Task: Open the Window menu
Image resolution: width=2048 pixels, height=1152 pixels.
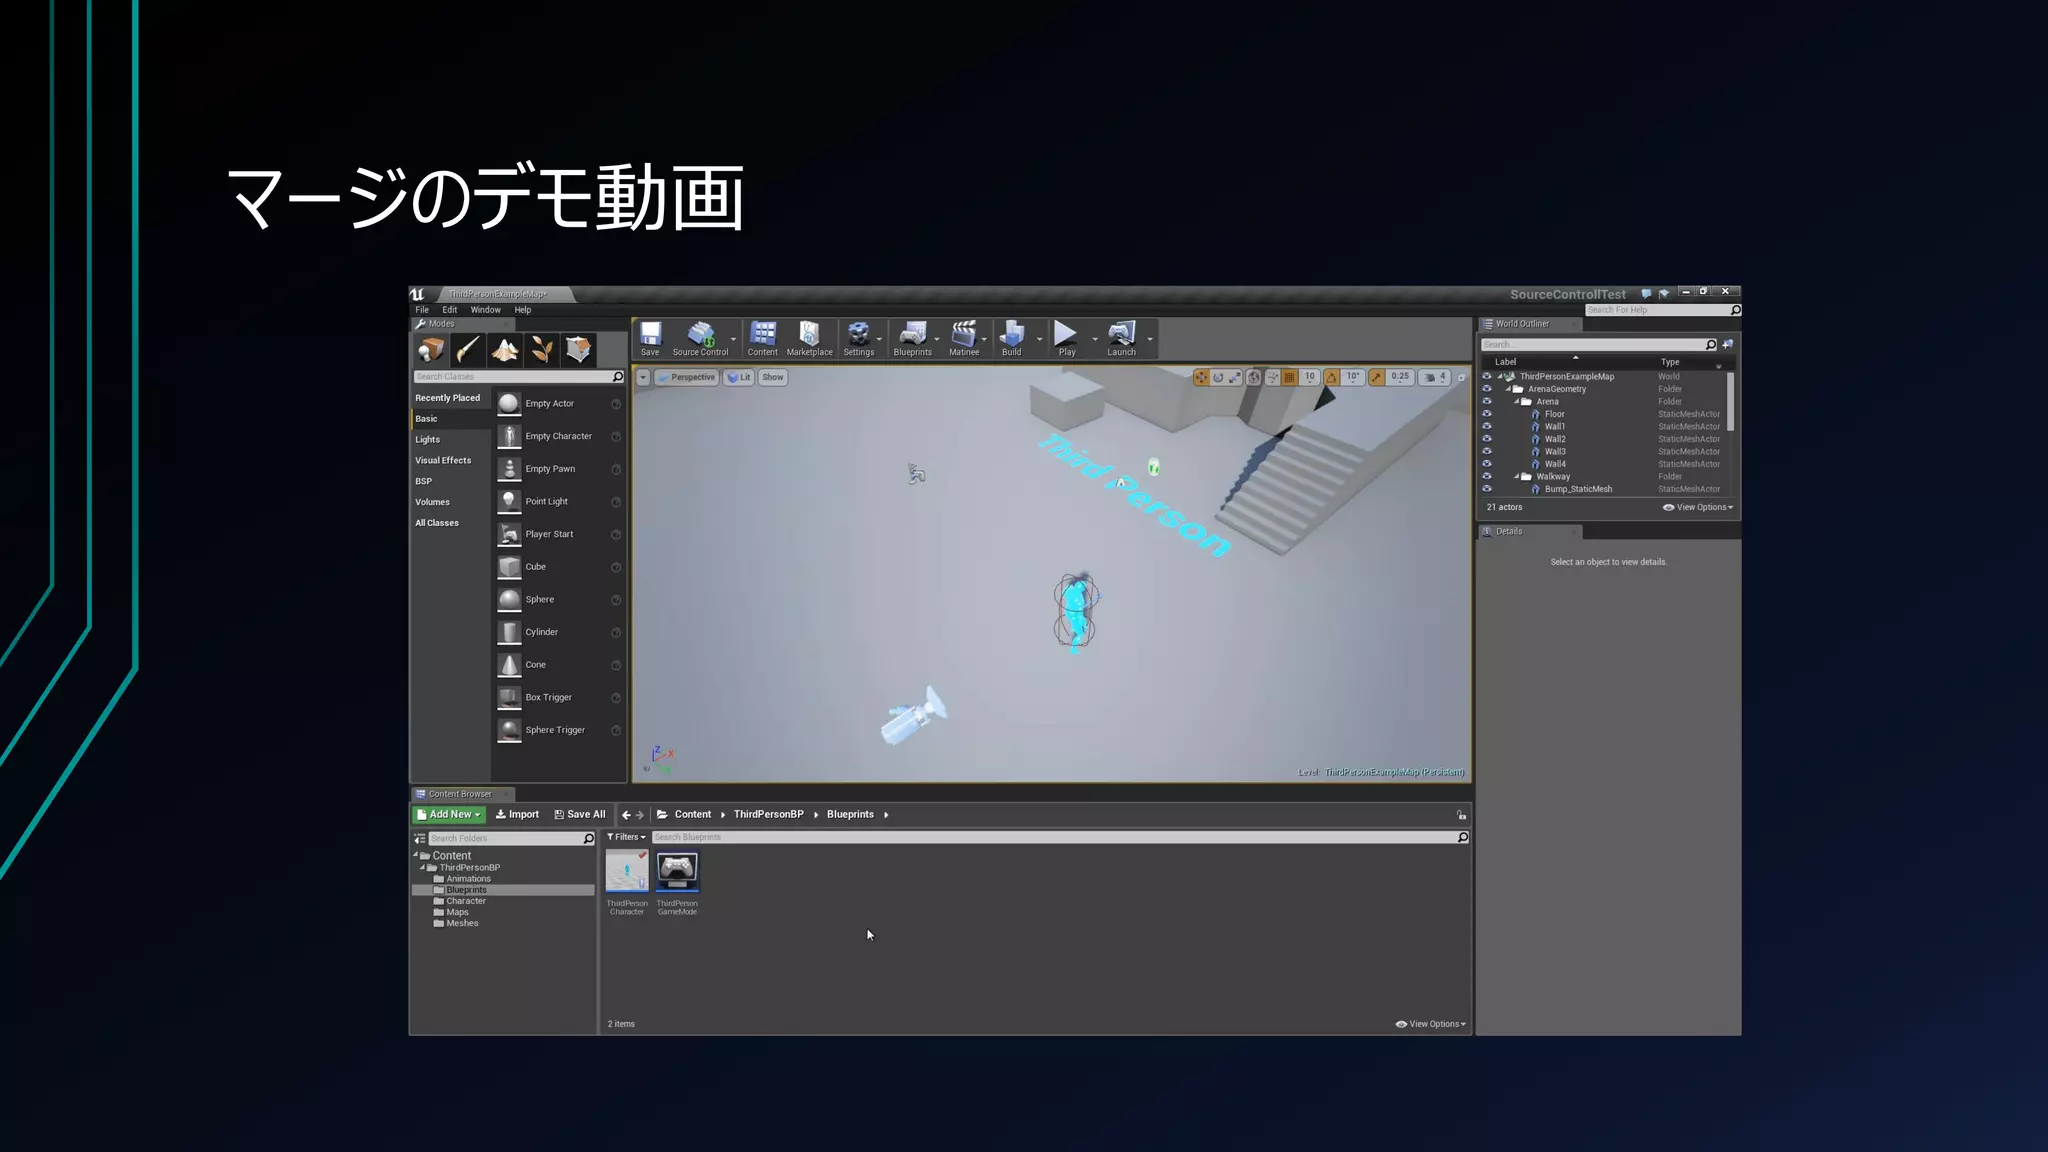Action: coord(486,310)
